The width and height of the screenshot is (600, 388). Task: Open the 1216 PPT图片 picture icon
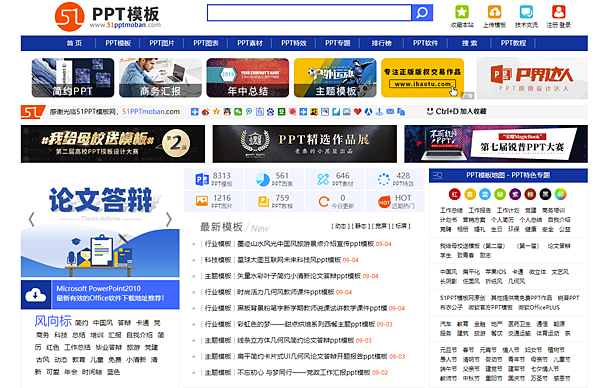click(x=202, y=201)
